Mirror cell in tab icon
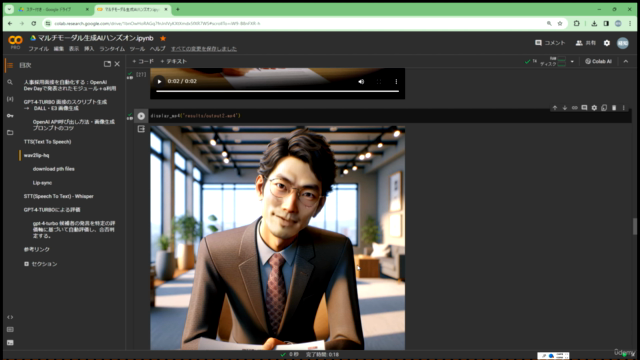This screenshot has width=640, height=360. 604,108
